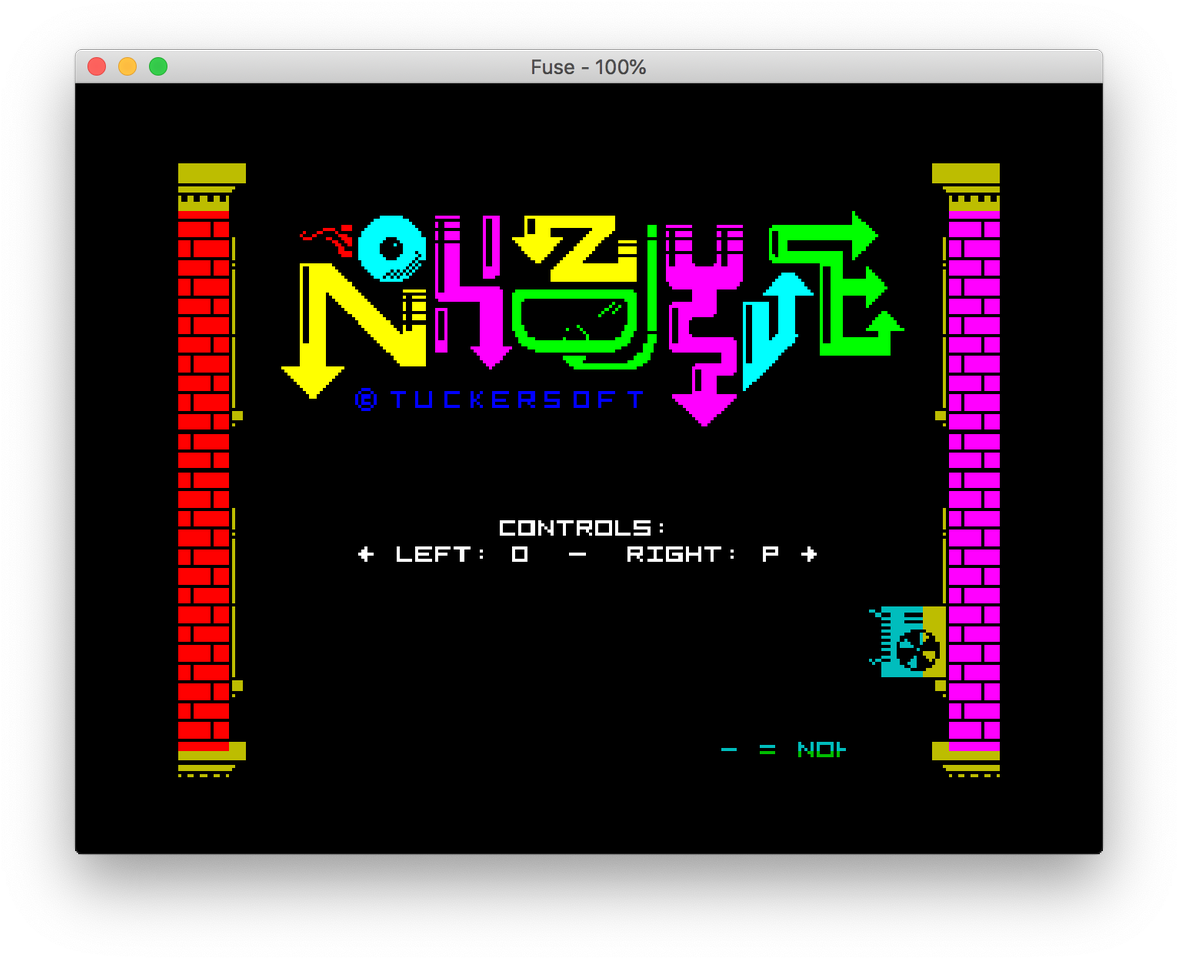Screen dimensions: 1177x958
Task: Click the Tuckersoft copyright text
Action: click(x=502, y=400)
